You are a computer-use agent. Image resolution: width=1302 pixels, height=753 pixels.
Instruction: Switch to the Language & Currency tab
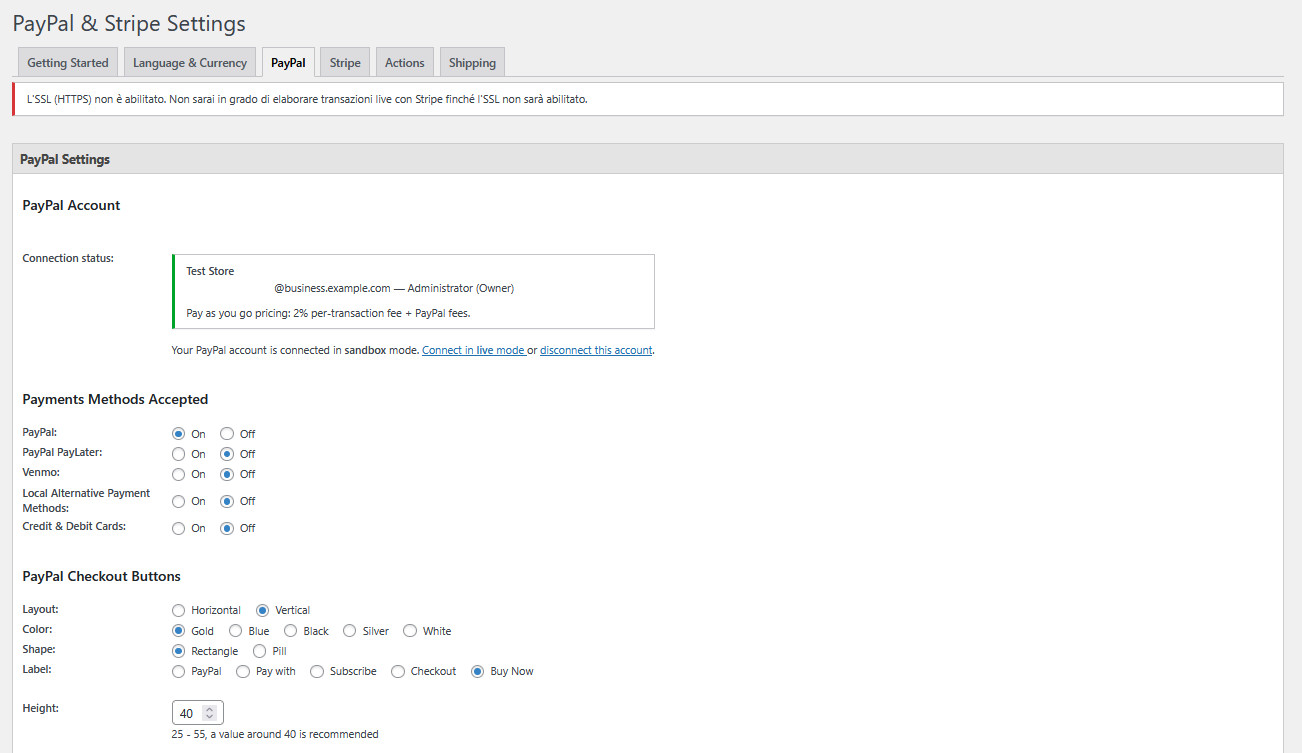click(189, 61)
